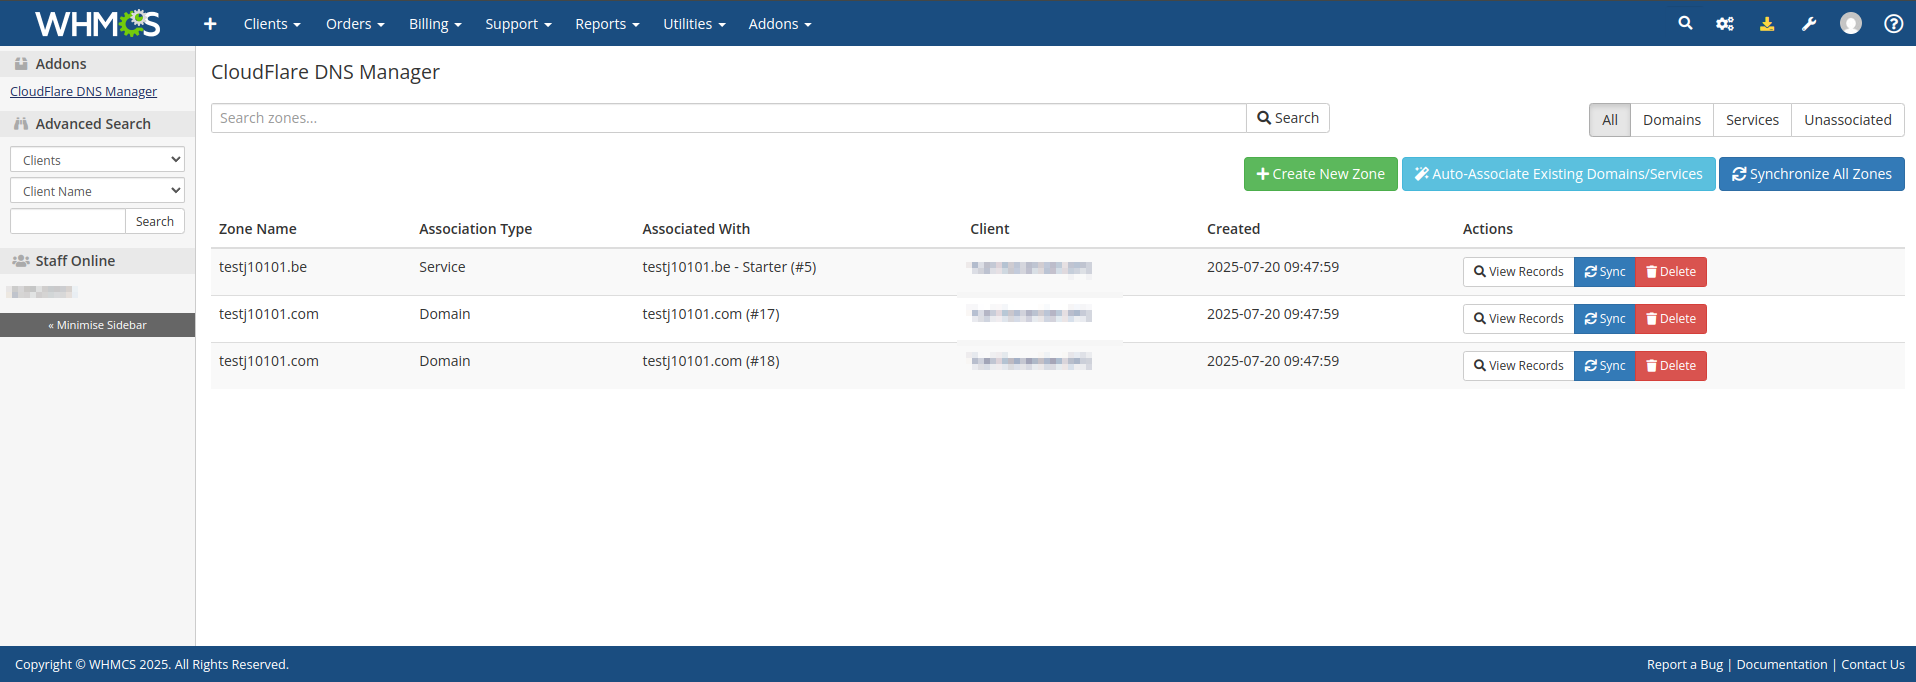Click the sidebar Search button
This screenshot has width=1916, height=682.
(x=155, y=221)
